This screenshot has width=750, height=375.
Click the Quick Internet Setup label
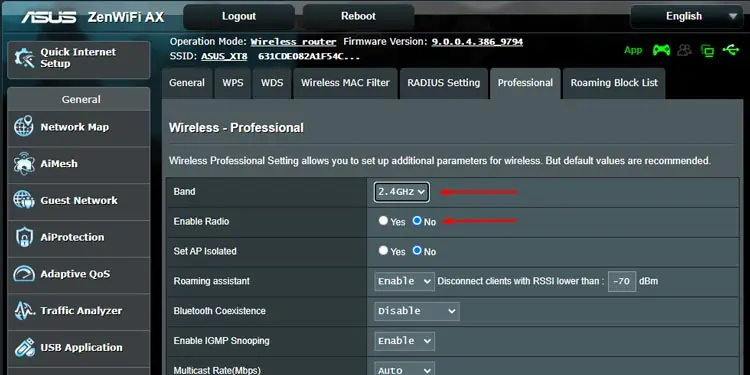point(78,58)
